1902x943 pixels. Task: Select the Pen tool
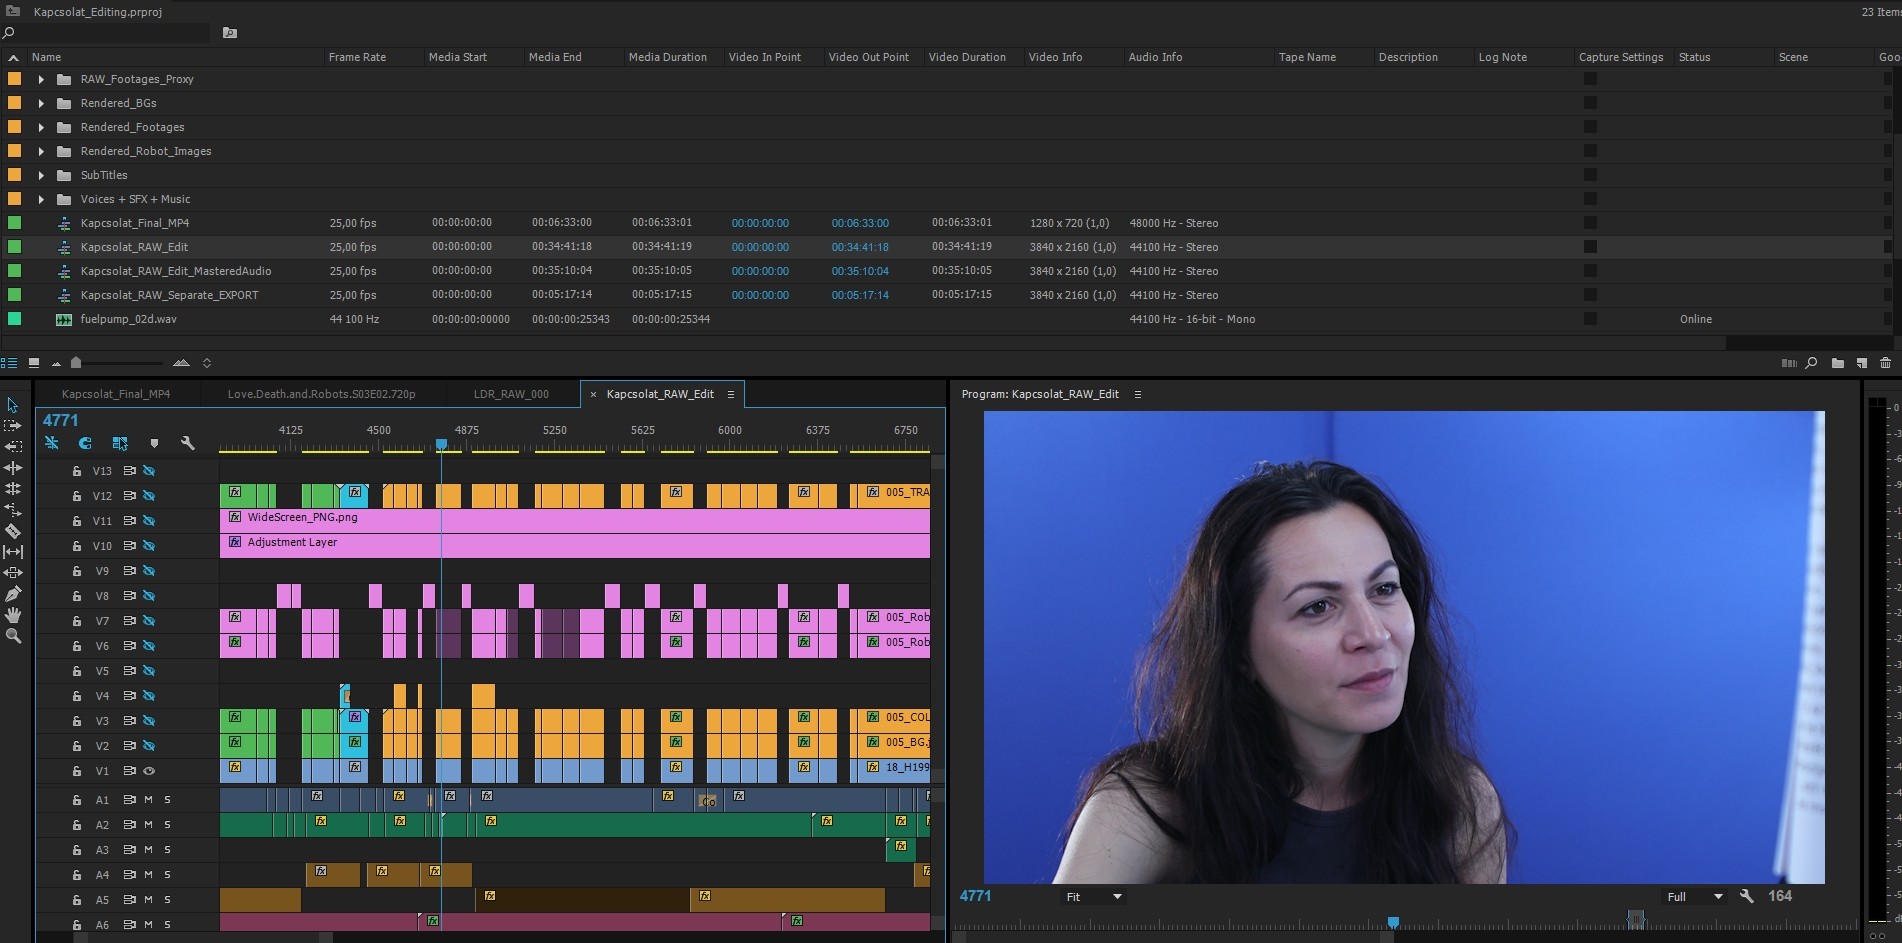point(13,594)
